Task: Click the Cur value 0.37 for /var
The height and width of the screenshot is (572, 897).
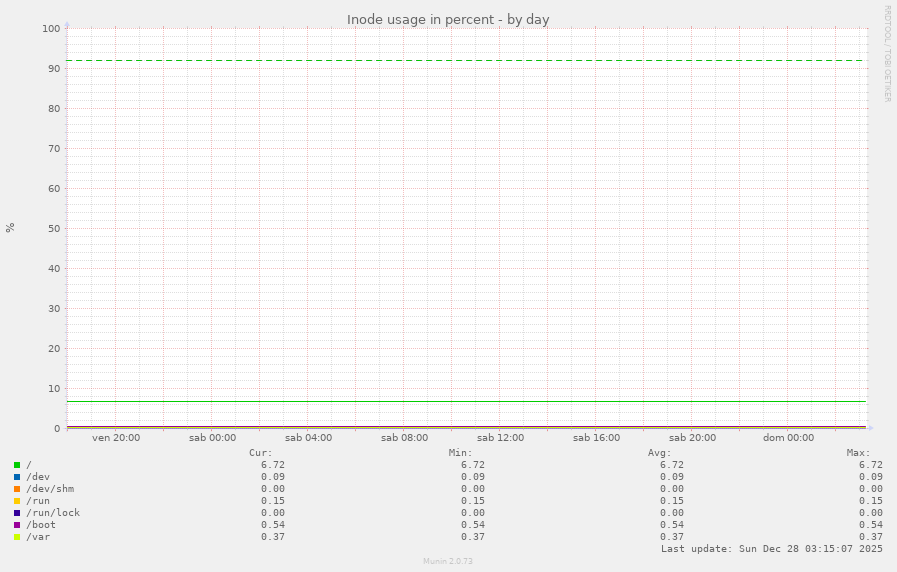Action: tap(273, 537)
